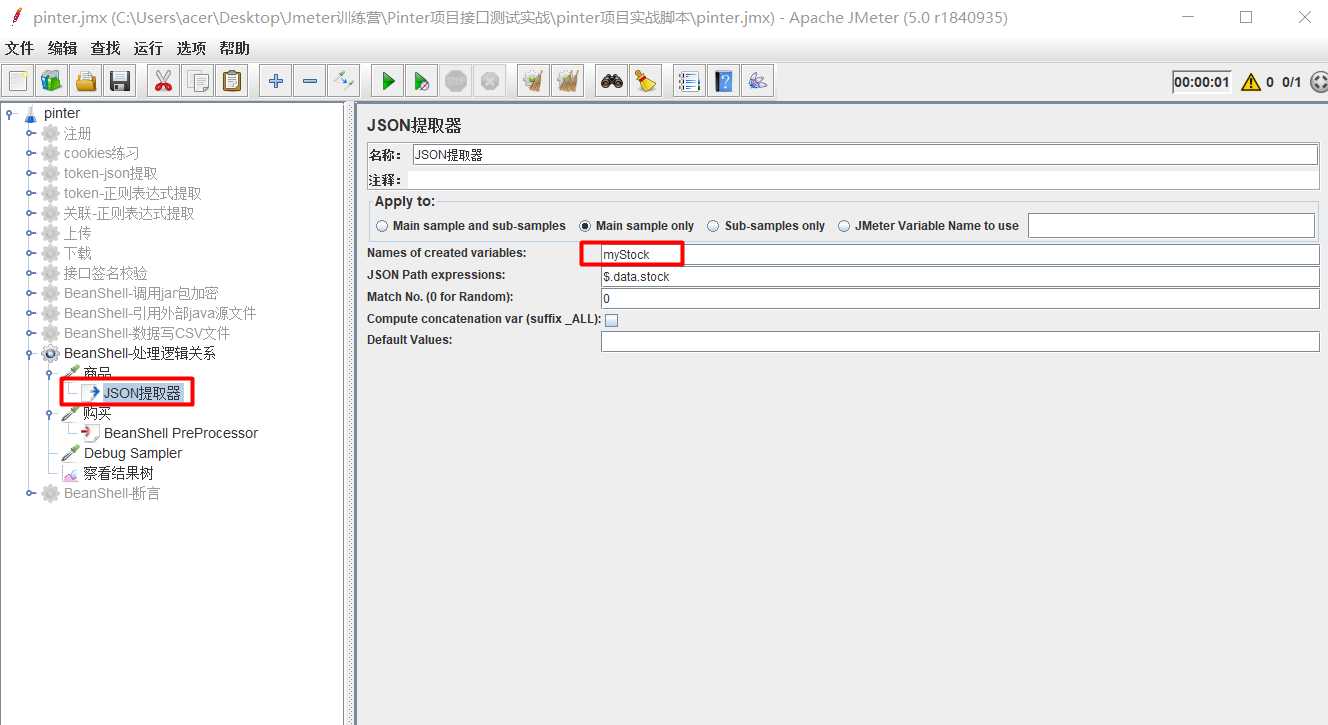Click Start no pauses icon

pyautogui.click(x=422, y=81)
